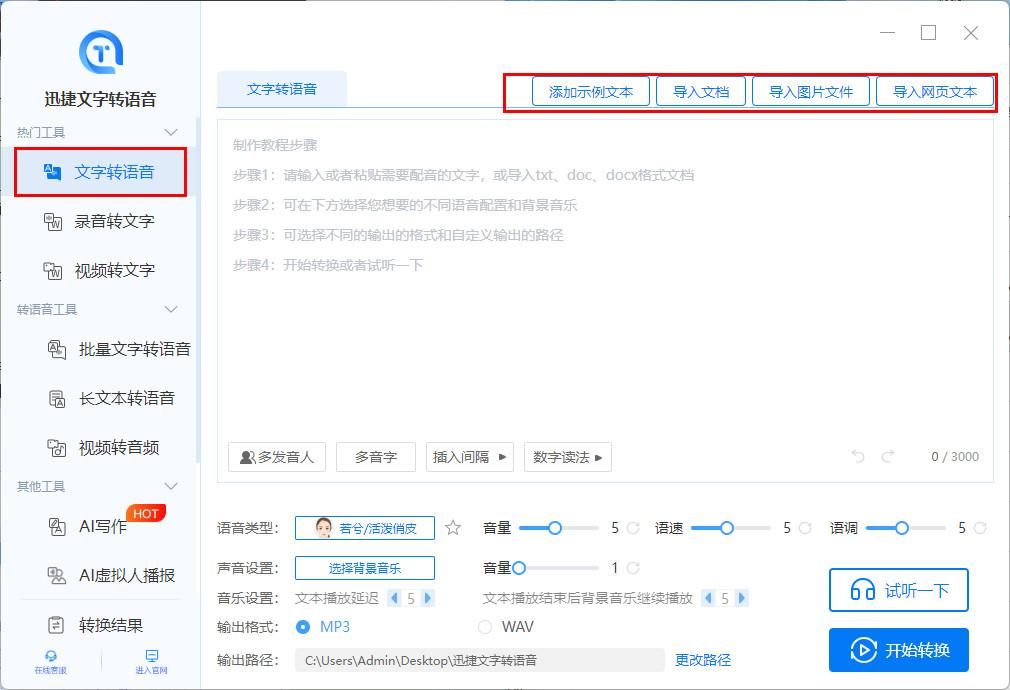The width and height of the screenshot is (1010, 690).
Task: Open voice type selector 若兮/活泼俏皮
Action: 365,528
